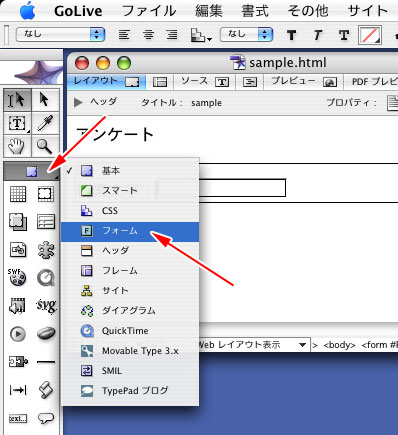The height and width of the screenshot is (435, 398).
Task: Select the hand tool
Action: 17,146
